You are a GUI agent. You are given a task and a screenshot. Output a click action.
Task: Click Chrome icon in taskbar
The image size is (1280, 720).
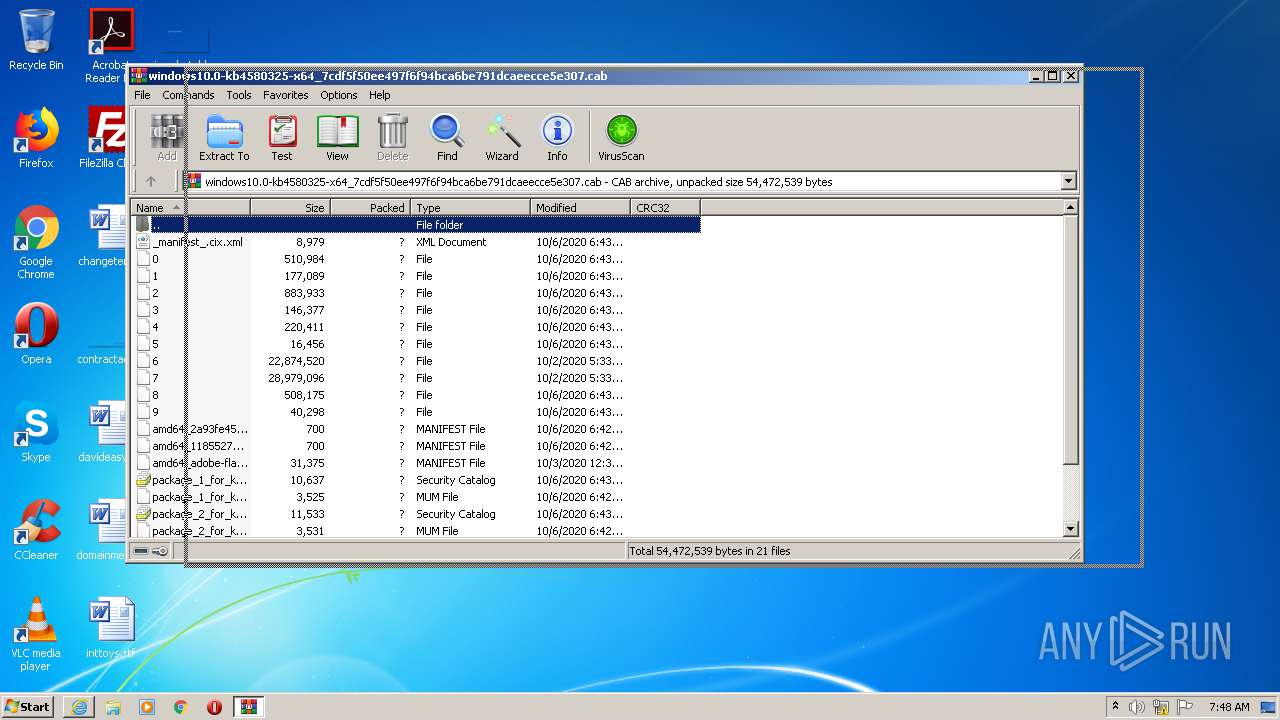click(181, 707)
